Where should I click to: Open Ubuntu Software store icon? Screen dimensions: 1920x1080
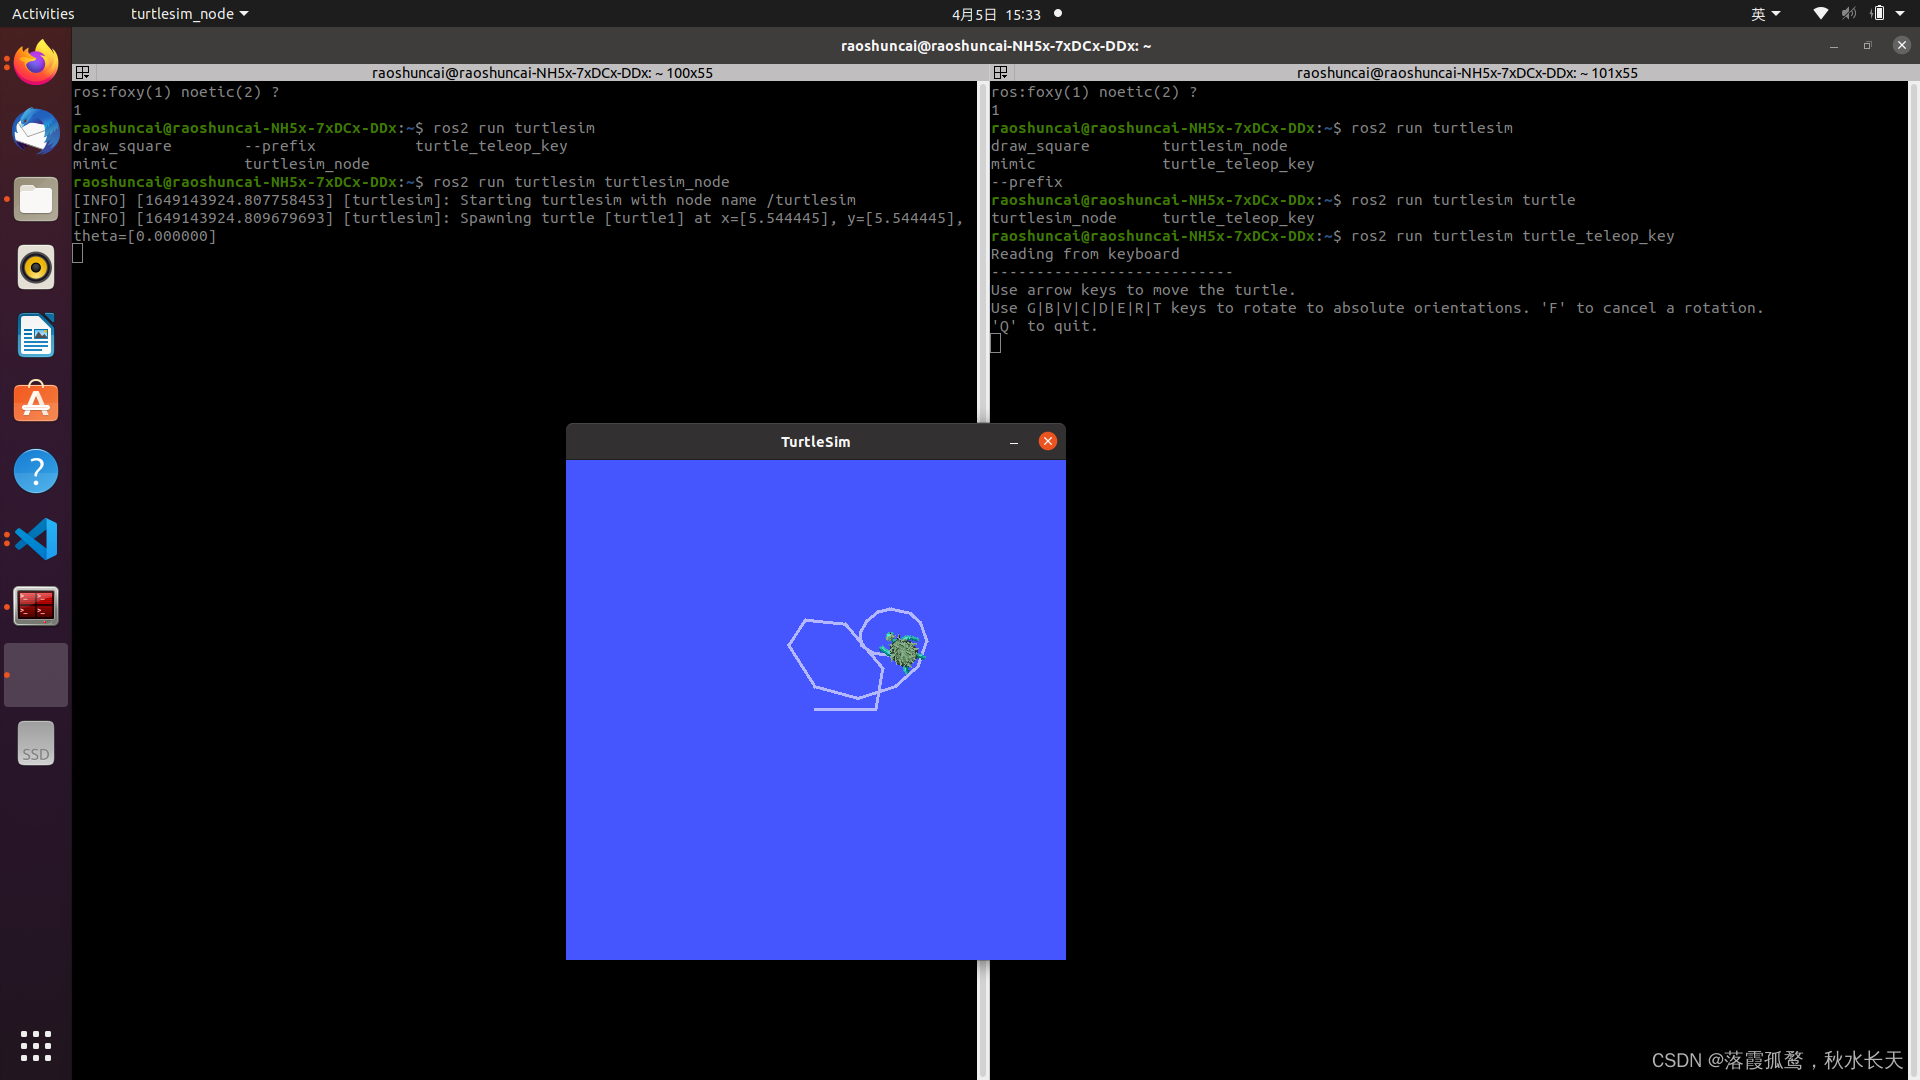36,403
